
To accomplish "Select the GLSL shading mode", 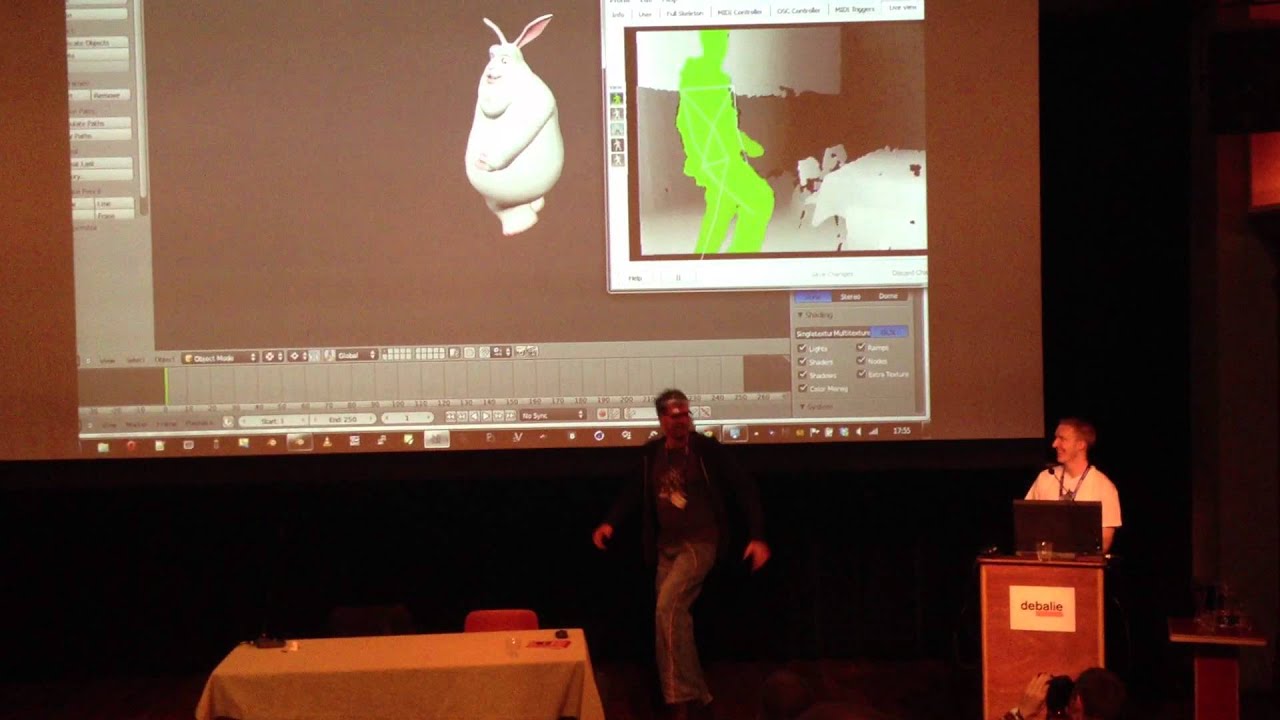I will (889, 332).
